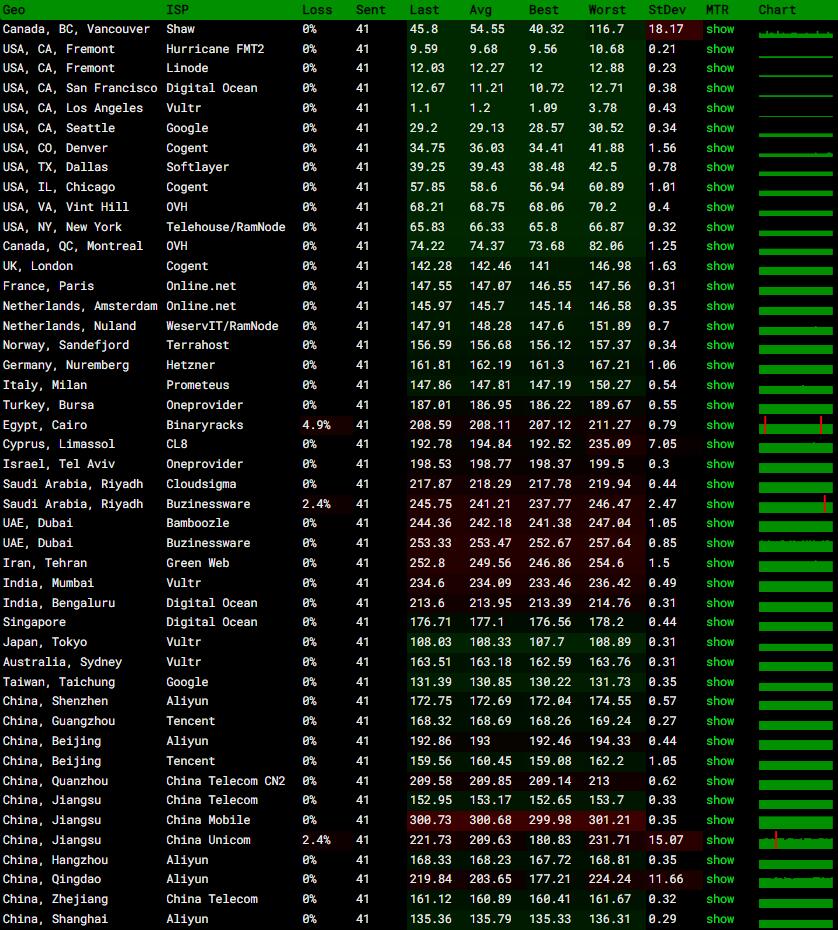This screenshot has height=930, width=838.
Task: Select the StDev value '15.07'
Action: click(x=666, y=840)
